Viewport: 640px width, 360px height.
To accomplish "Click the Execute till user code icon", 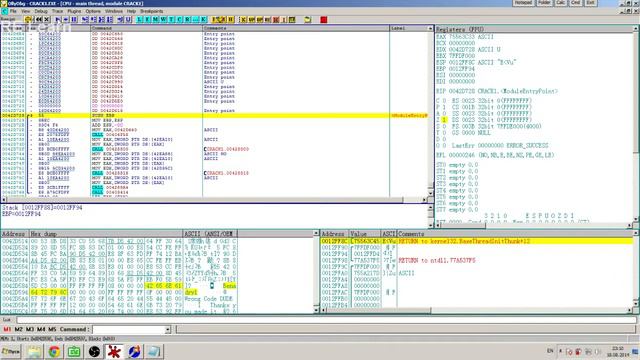I will pos(128,19).
